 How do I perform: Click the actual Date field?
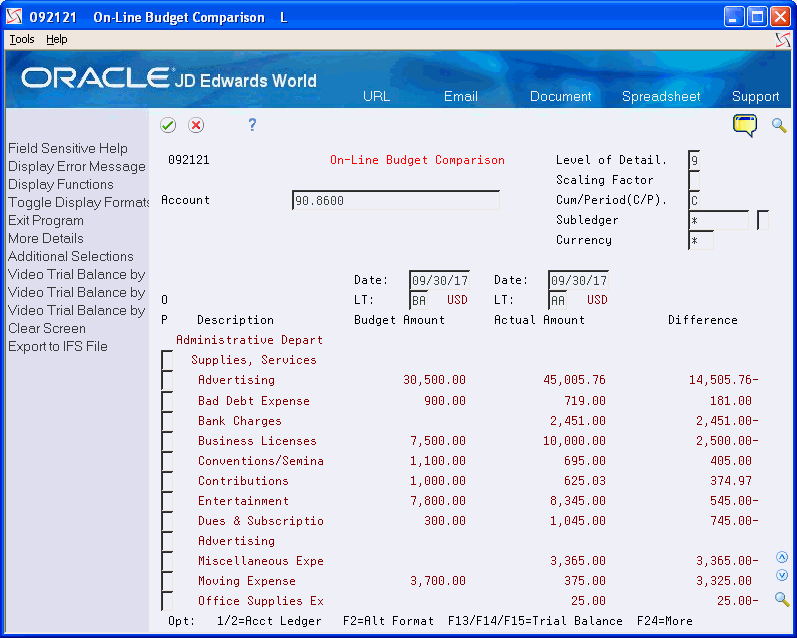pos(579,280)
